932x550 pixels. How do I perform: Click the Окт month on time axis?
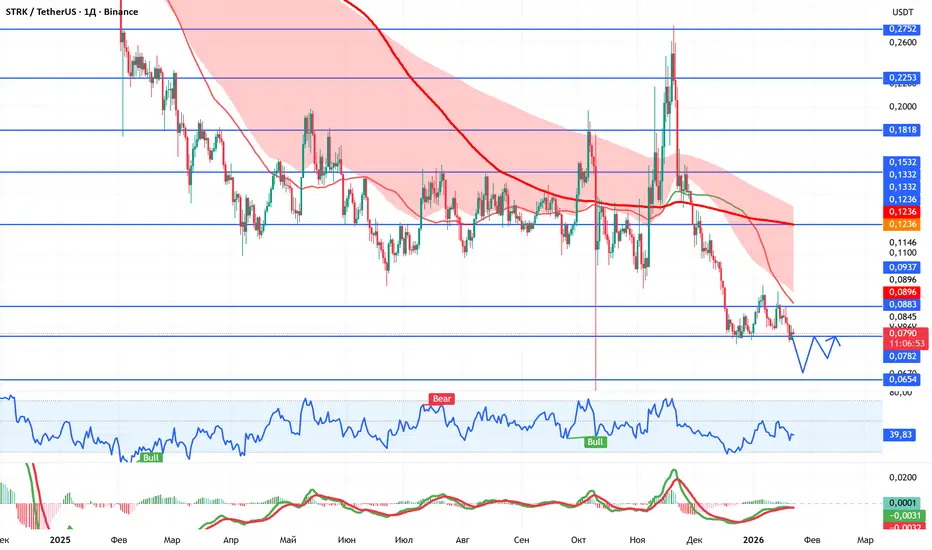(578, 540)
